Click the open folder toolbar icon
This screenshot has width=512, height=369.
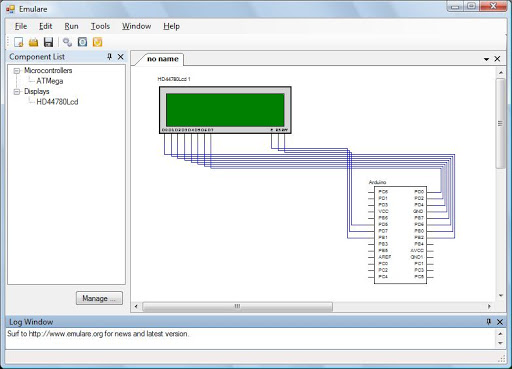click(33, 42)
